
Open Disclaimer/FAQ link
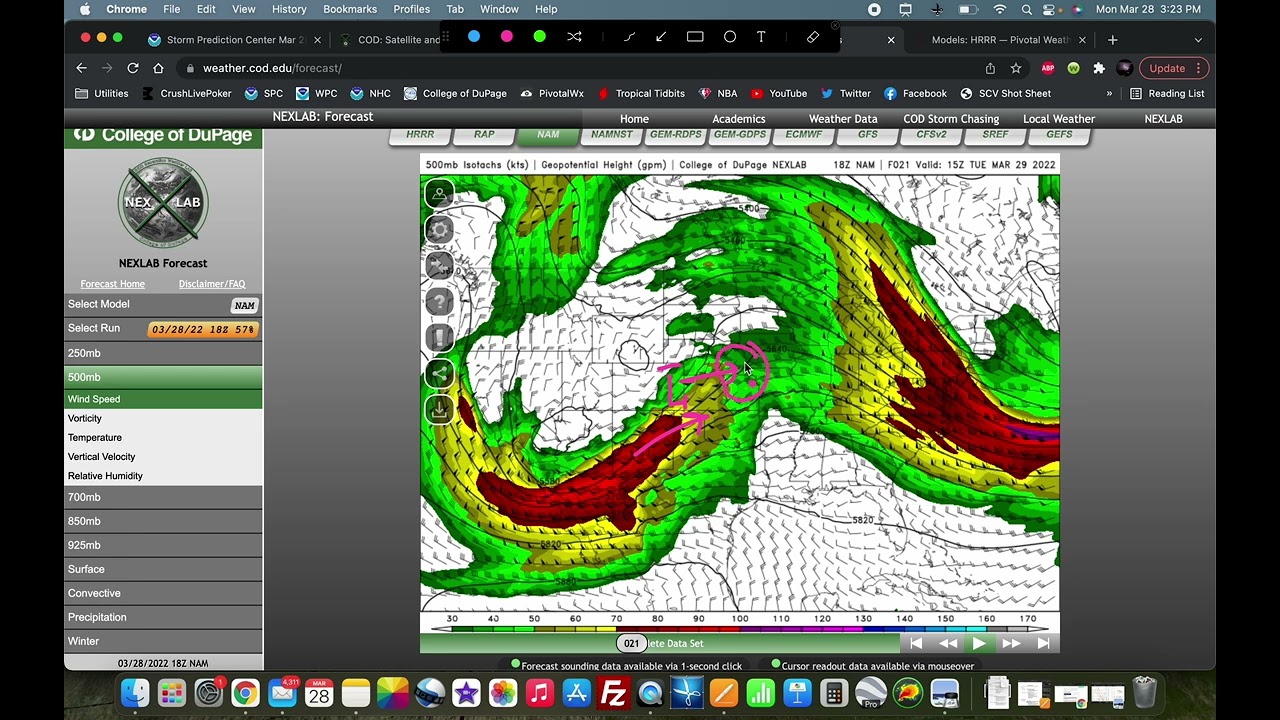[212, 284]
